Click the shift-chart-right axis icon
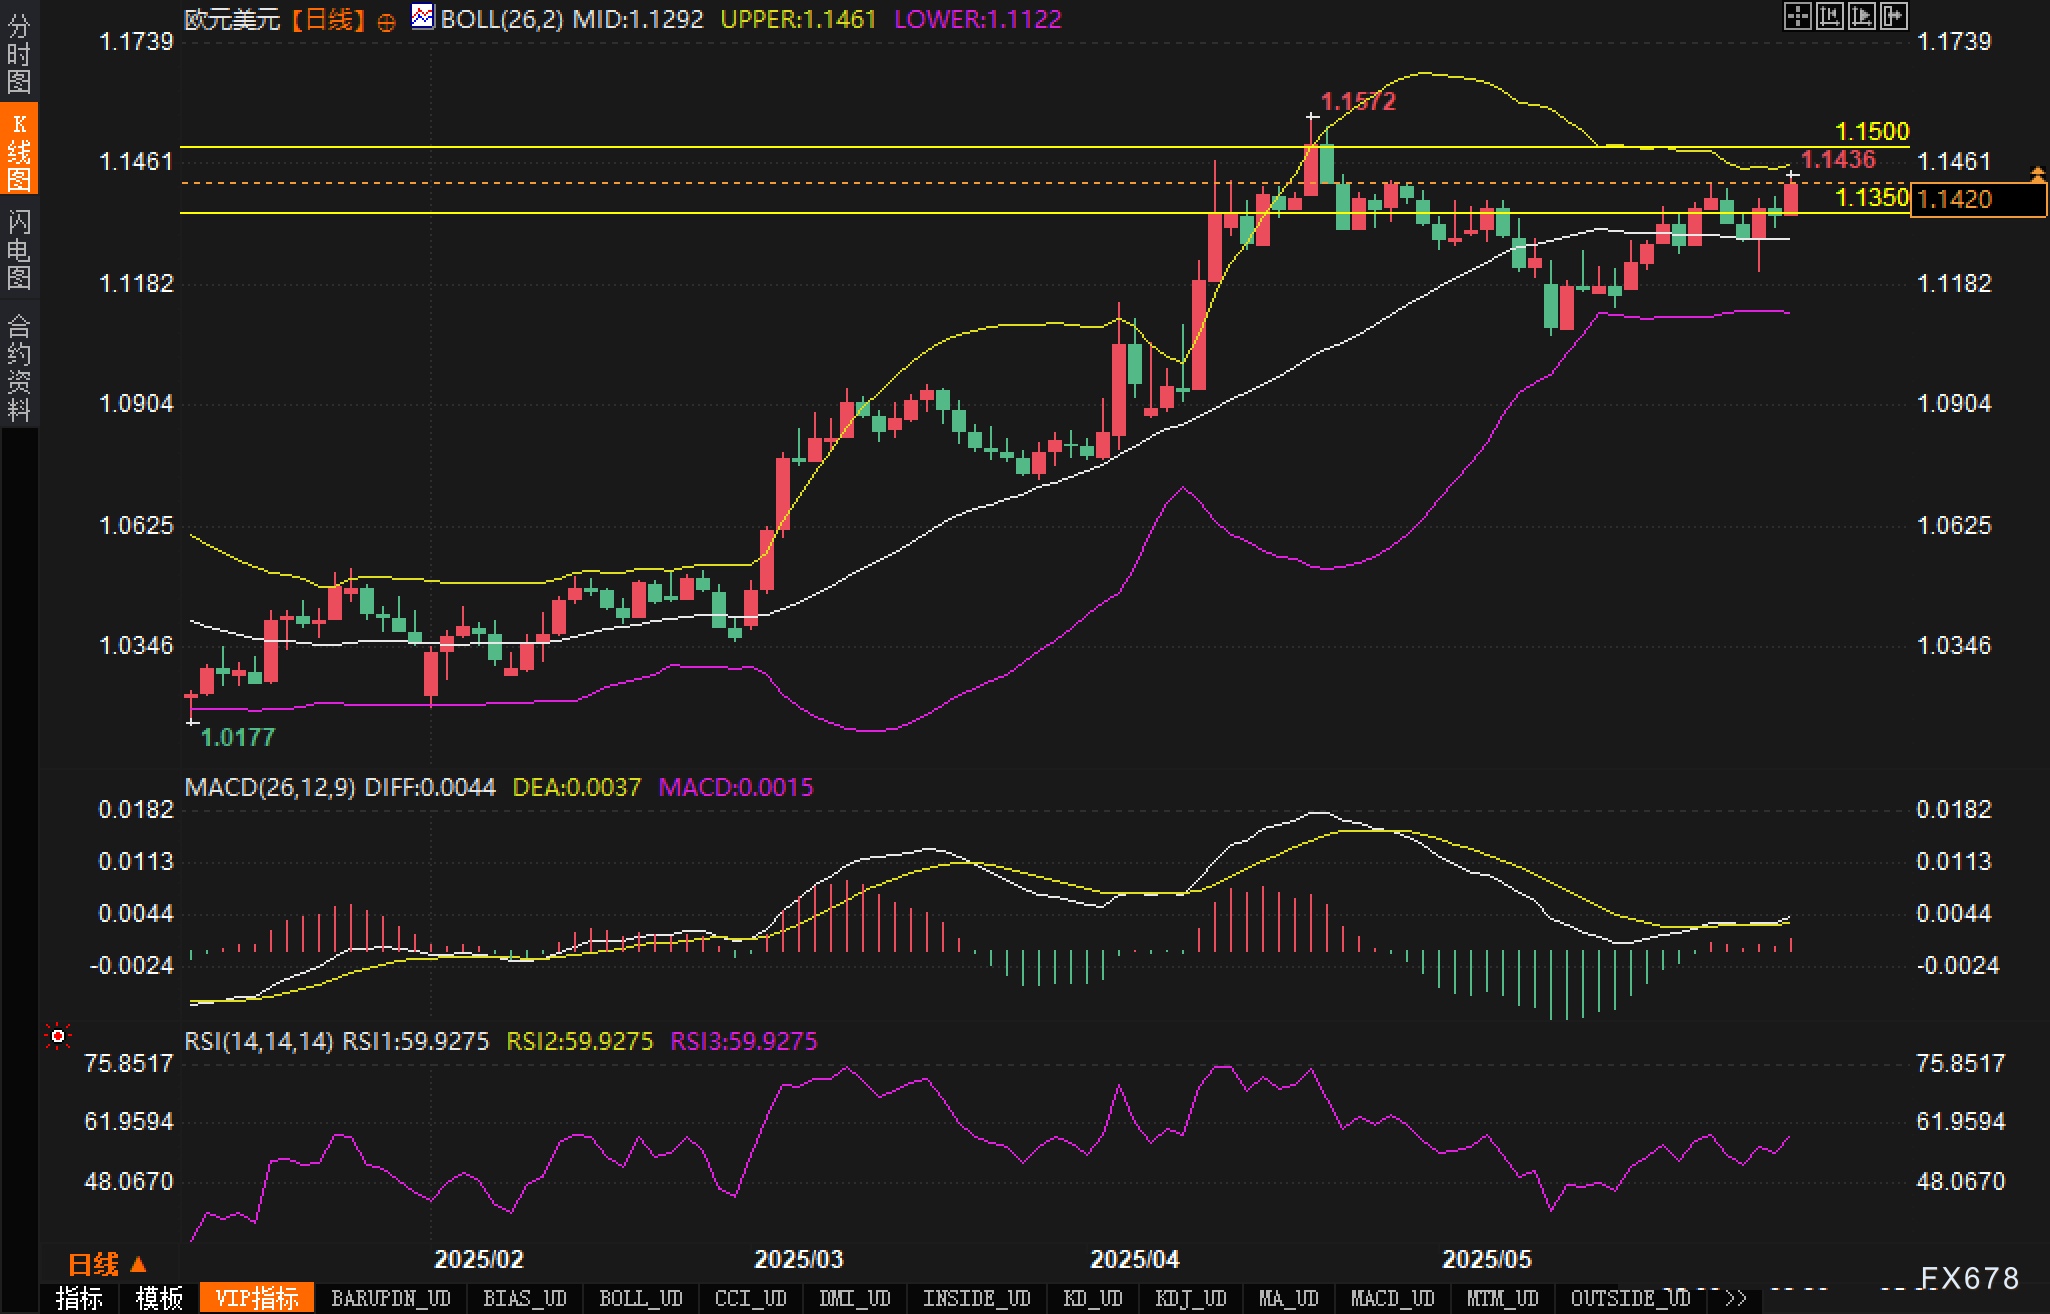2050x1314 pixels. [x=1862, y=16]
